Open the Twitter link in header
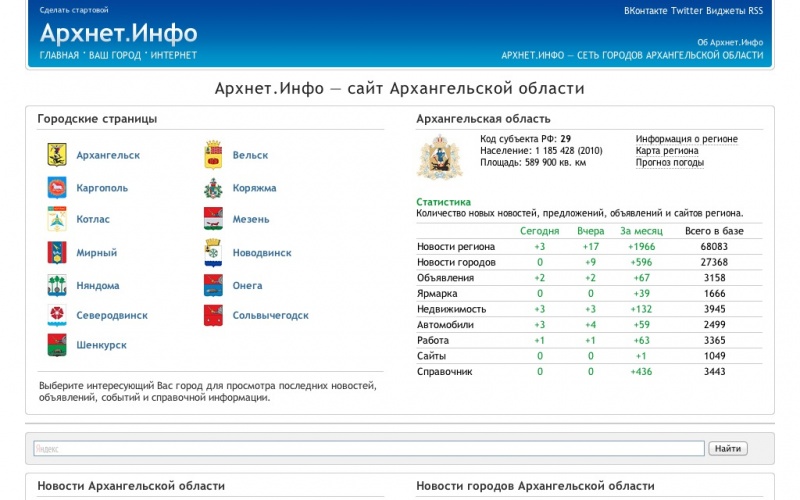The image size is (800, 500). [687, 11]
